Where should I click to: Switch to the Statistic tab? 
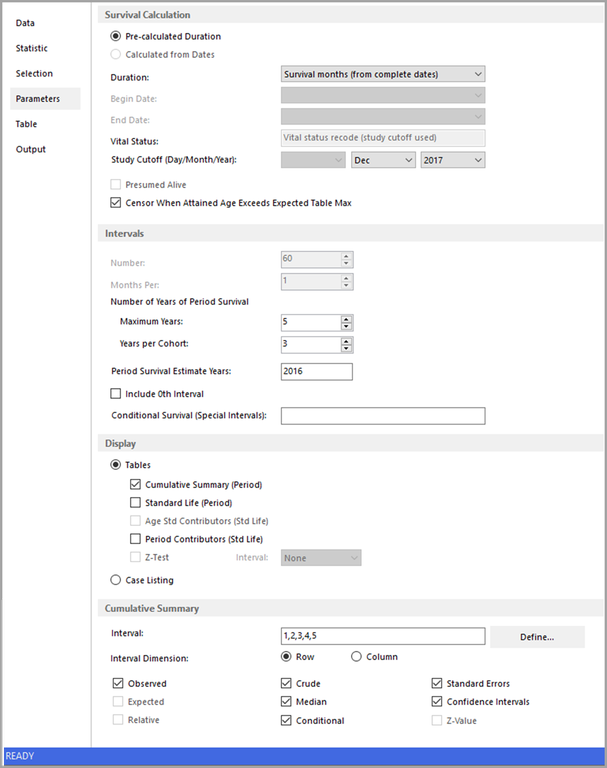coord(31,48)
